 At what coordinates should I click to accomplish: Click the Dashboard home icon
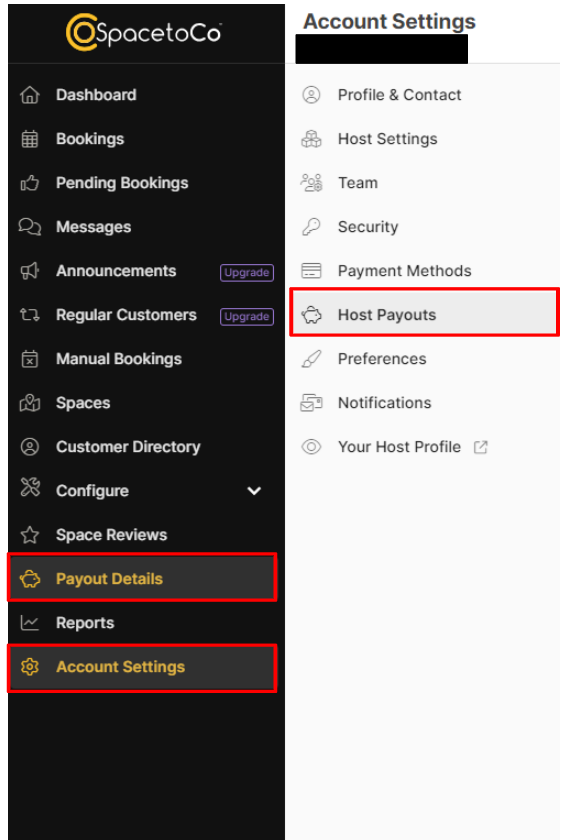point(30,95)
